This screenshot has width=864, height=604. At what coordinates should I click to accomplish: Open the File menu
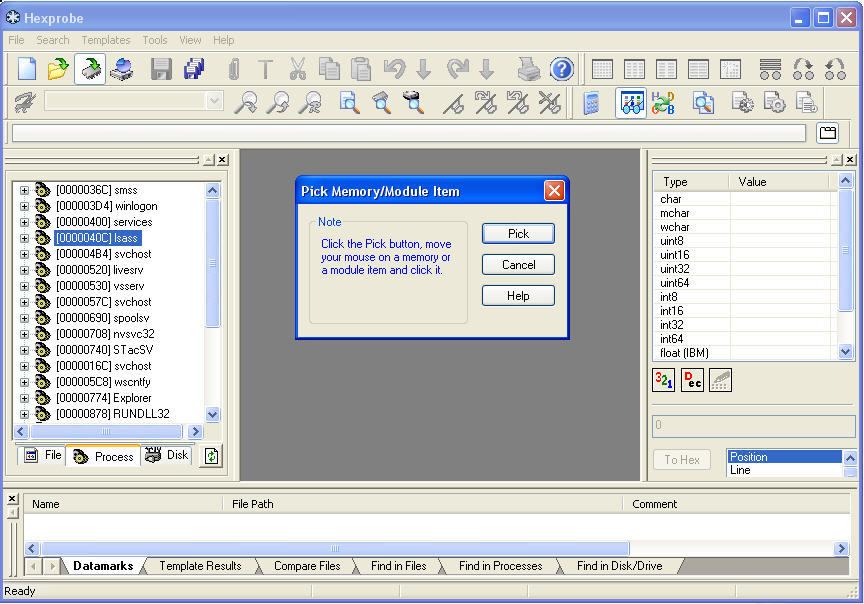tap(16, 40)
